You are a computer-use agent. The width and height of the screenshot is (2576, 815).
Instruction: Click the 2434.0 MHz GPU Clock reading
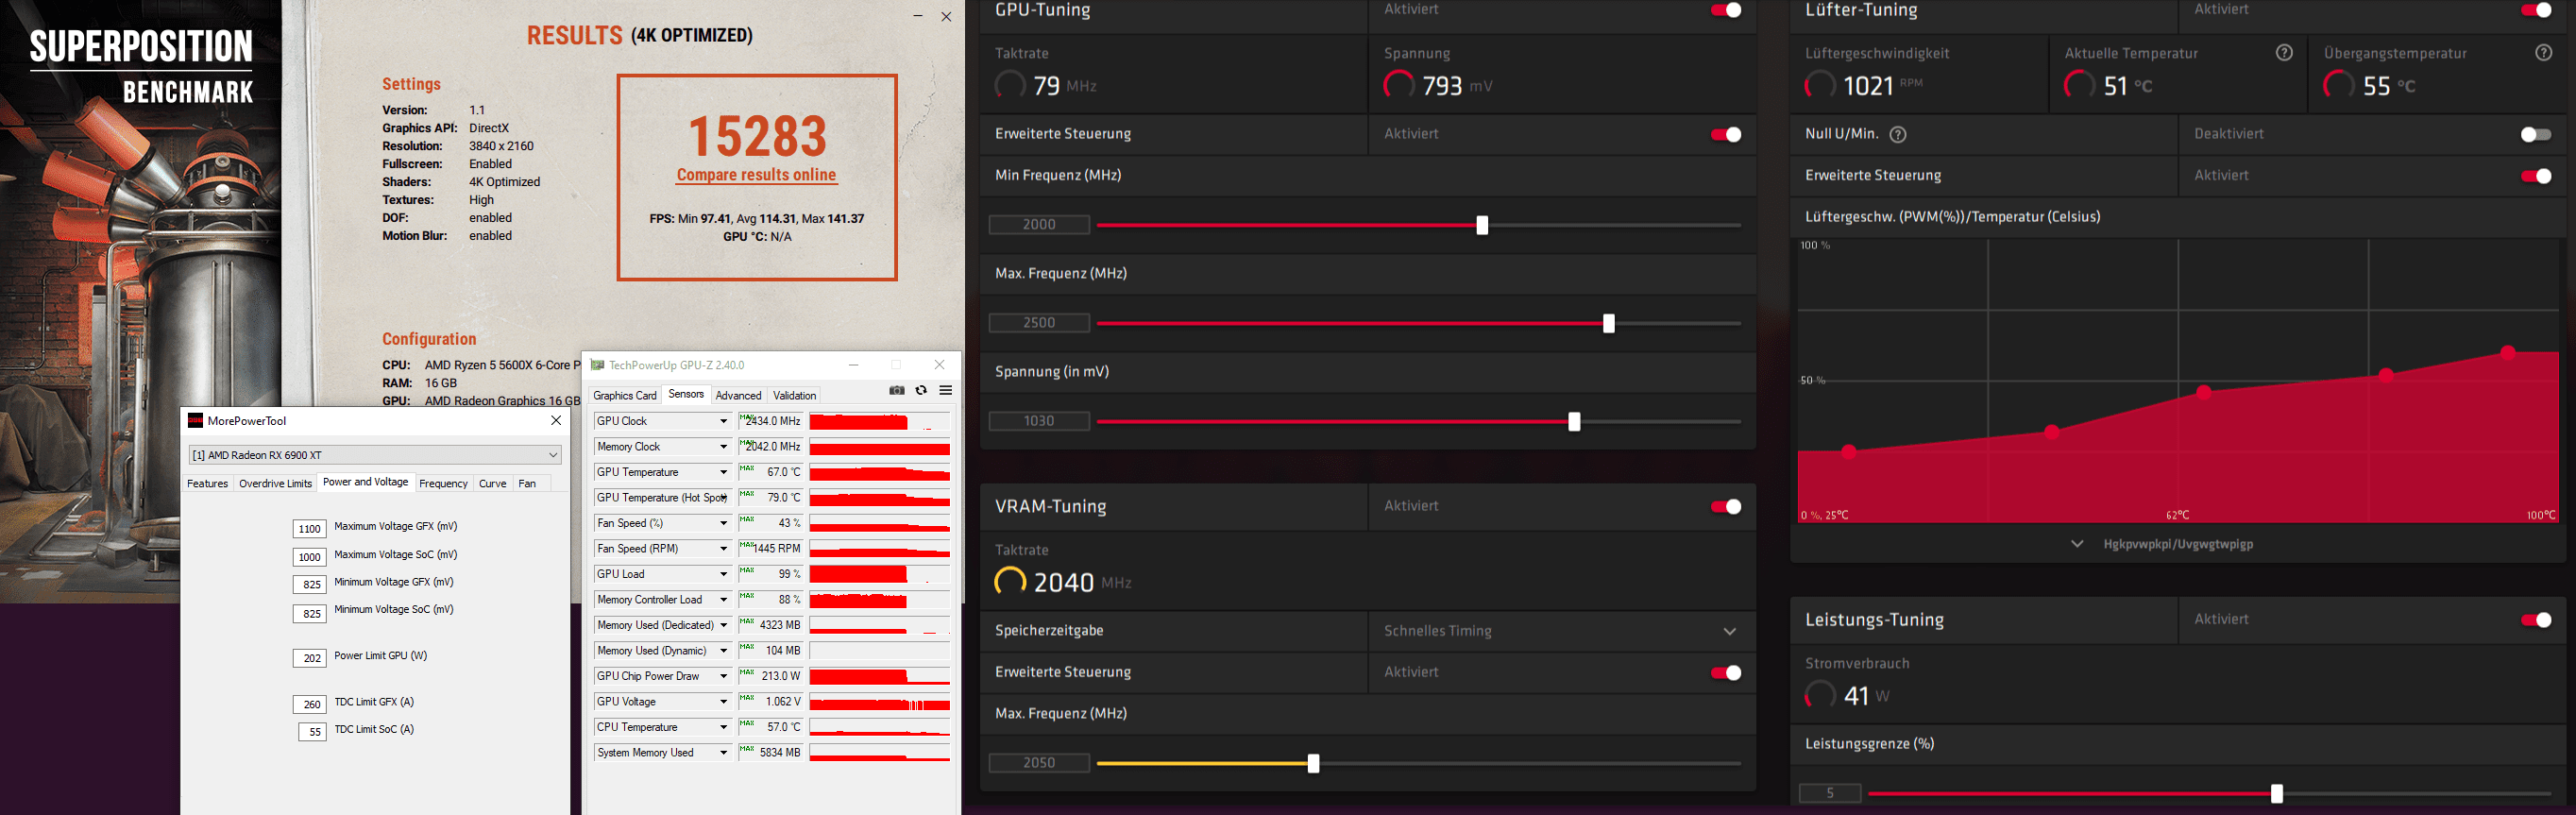[771, 421]
